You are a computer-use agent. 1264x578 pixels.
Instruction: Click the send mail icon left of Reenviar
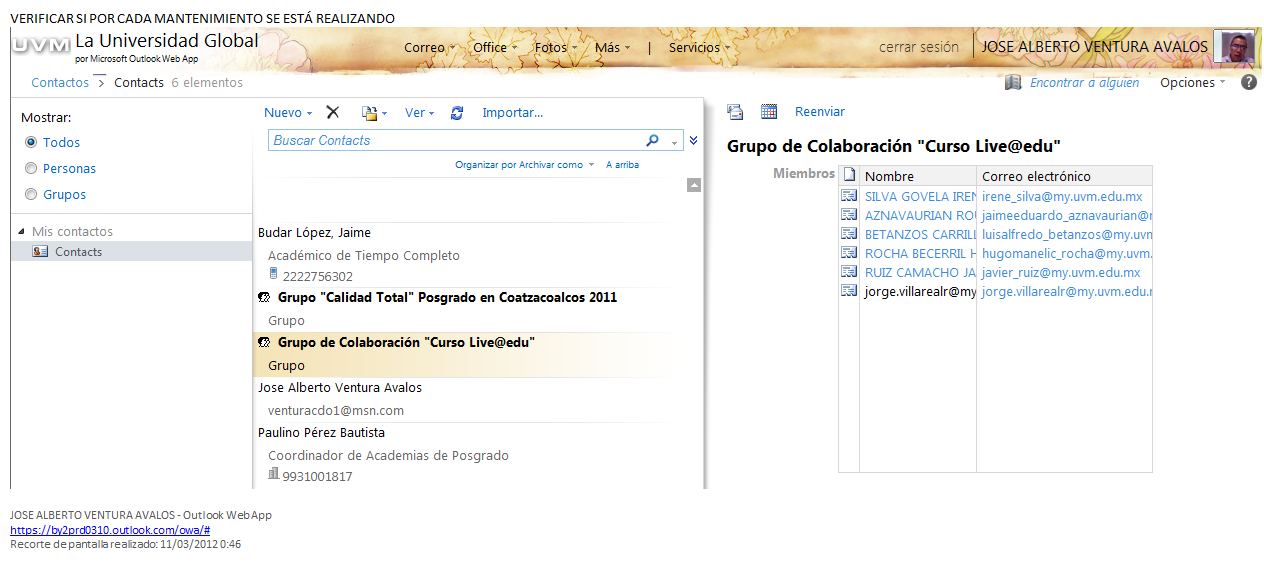(735, 112)
